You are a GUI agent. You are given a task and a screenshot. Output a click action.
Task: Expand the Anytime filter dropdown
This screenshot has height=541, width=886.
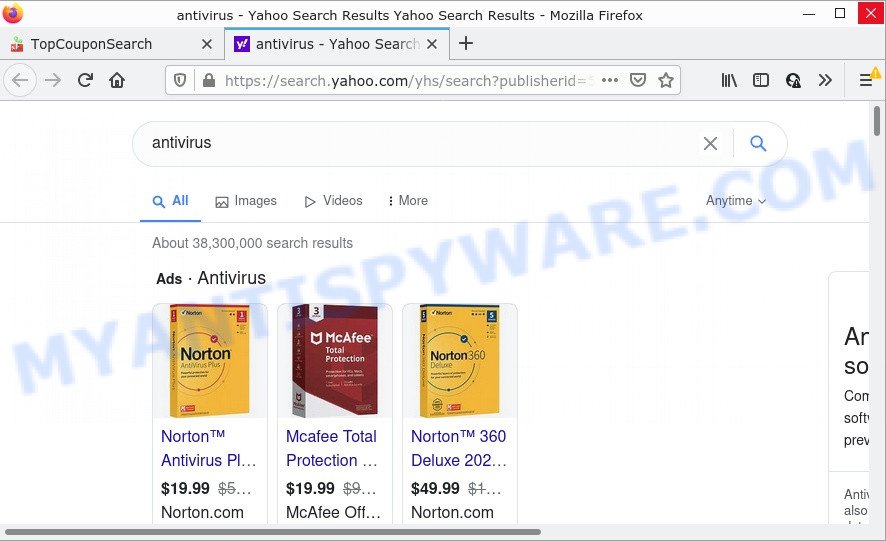[x=736, y=201]
